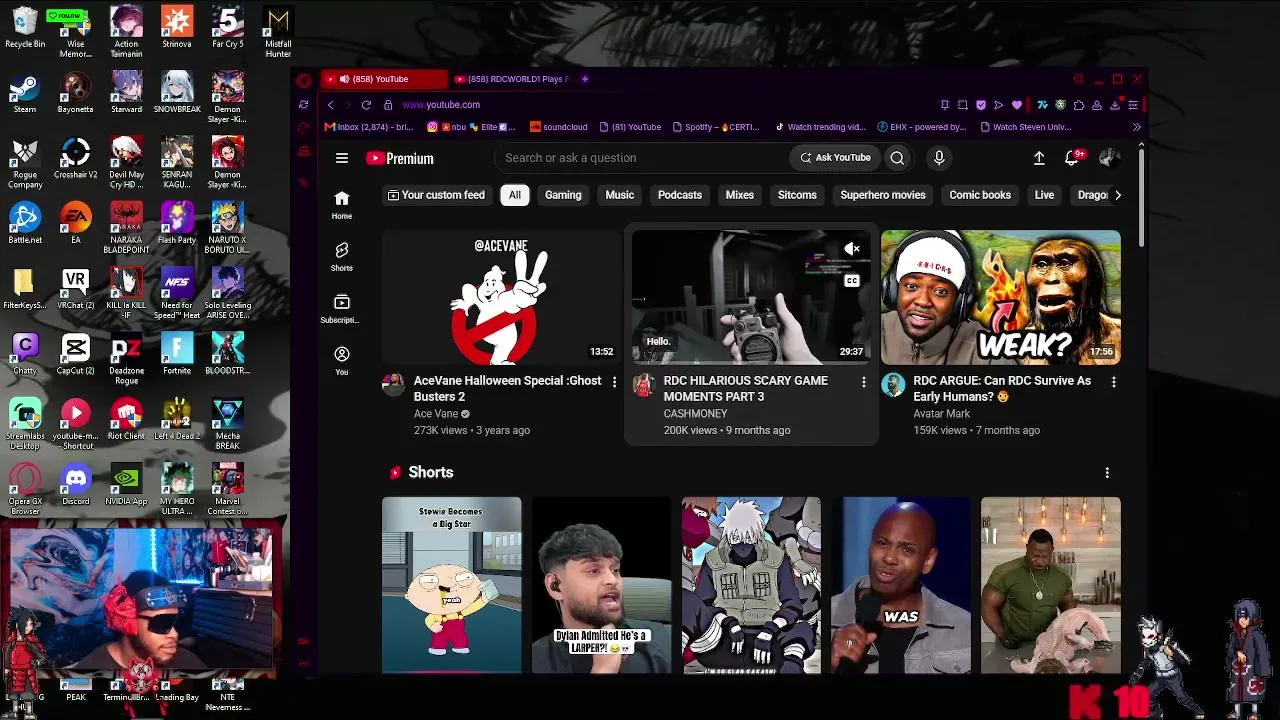
Task: Launch Discord from the desktop
Action: click(x=75, y=485)
